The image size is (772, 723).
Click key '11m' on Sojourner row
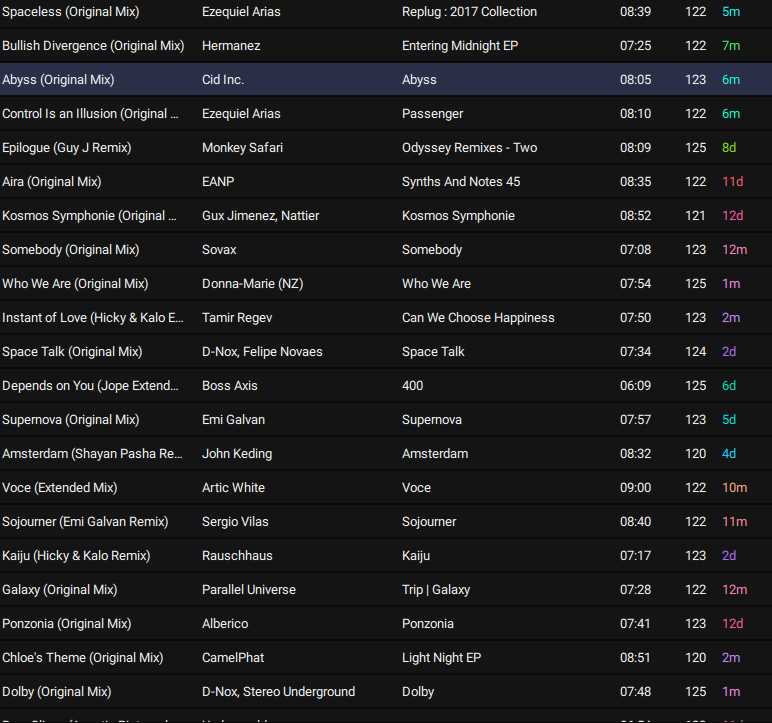click(x=735, y=522)
